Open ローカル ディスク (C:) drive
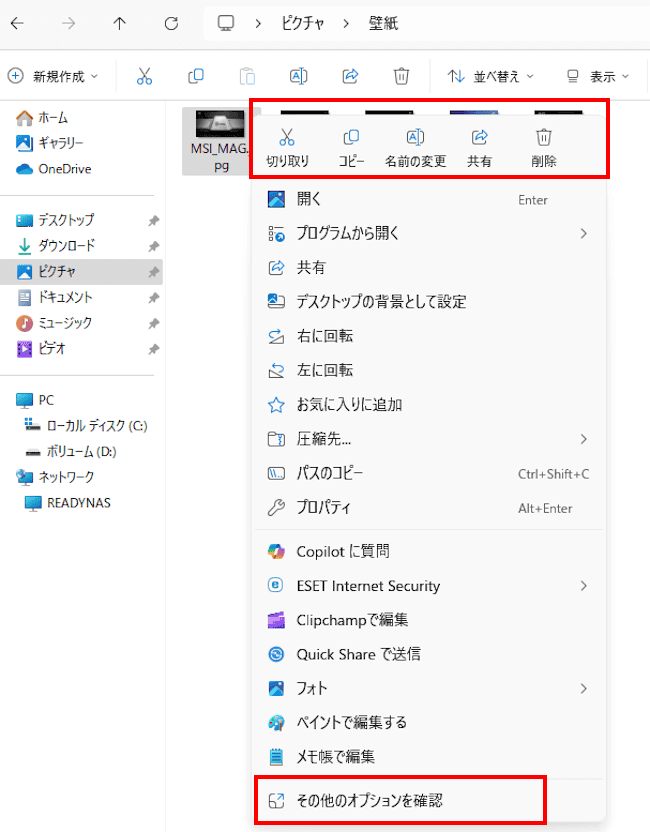650x832 pixels. click(86, 426)
